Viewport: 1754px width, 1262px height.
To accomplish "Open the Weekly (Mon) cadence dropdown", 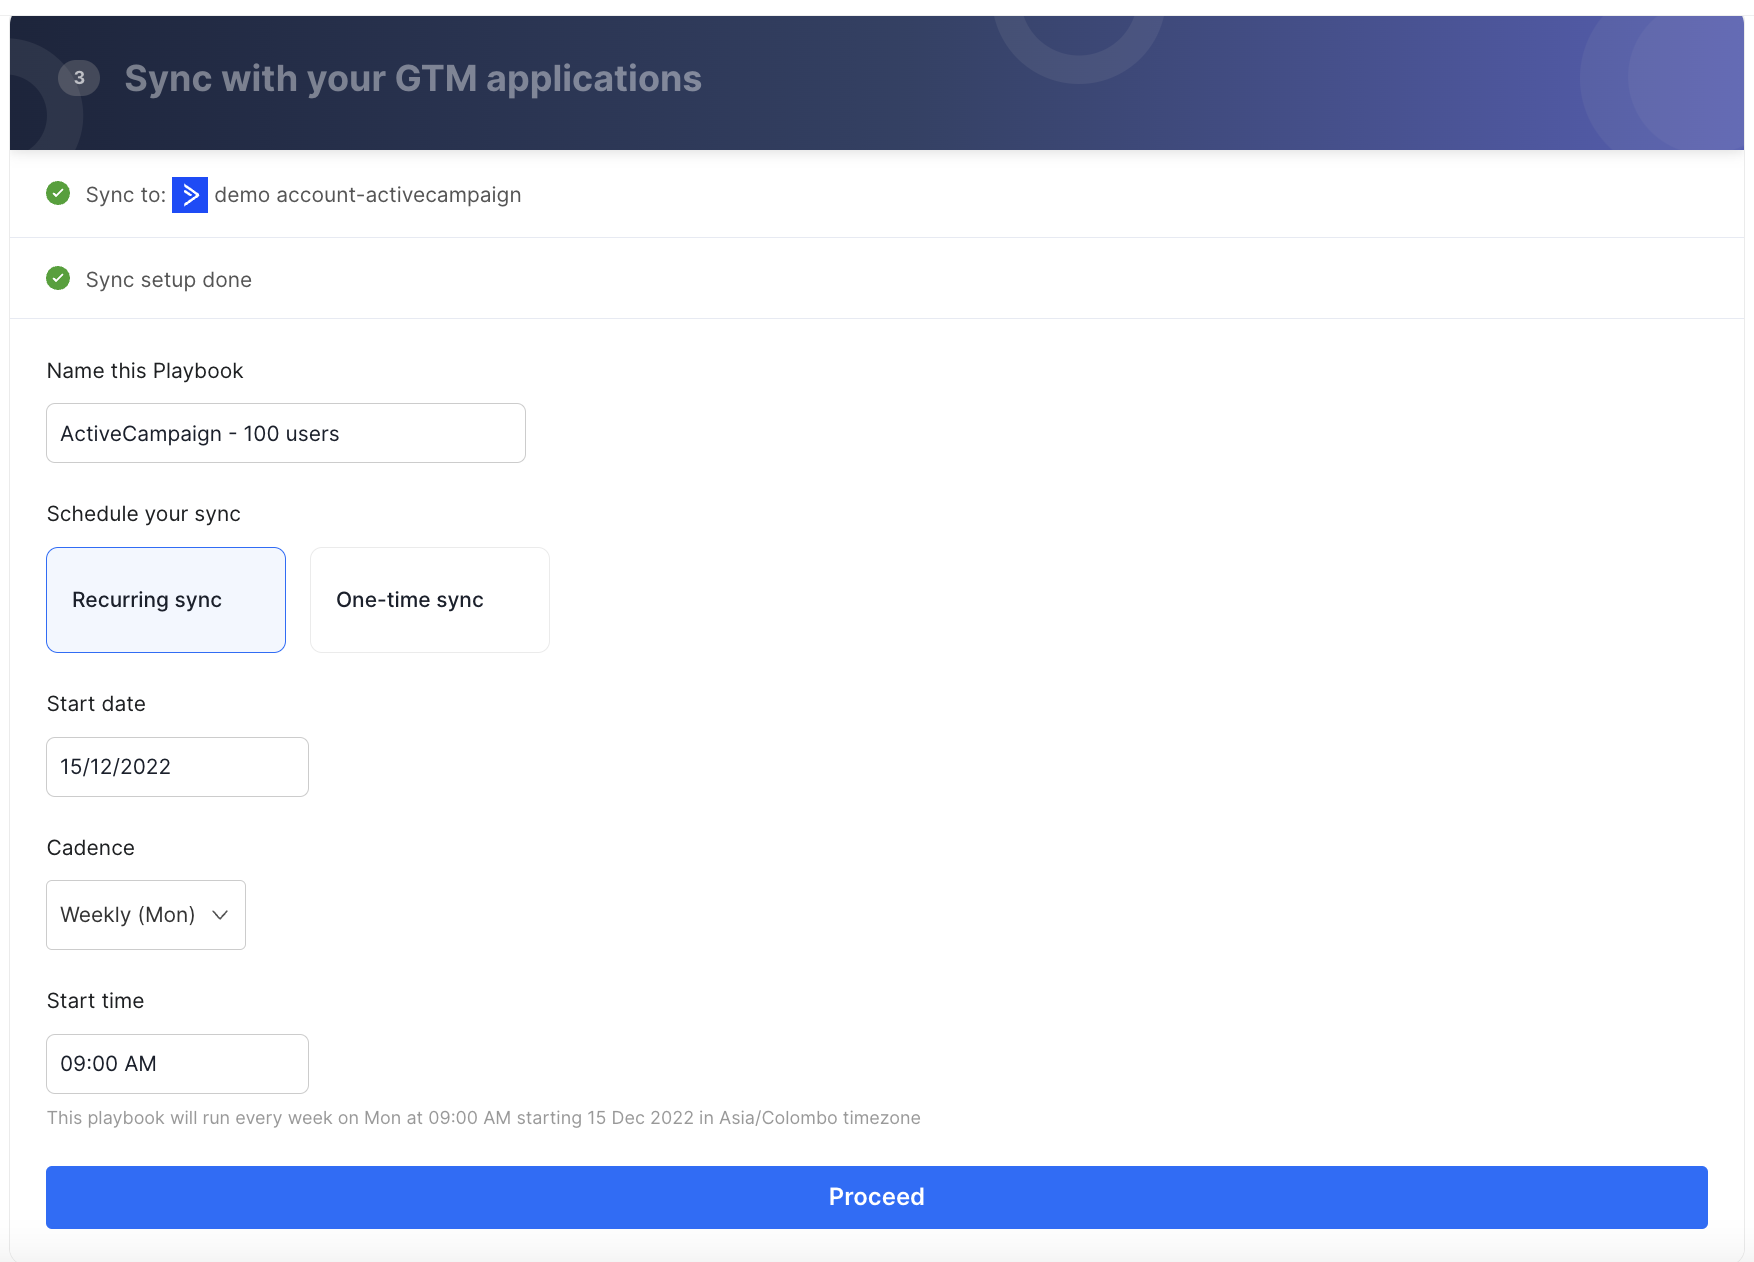I will point(146,915).
